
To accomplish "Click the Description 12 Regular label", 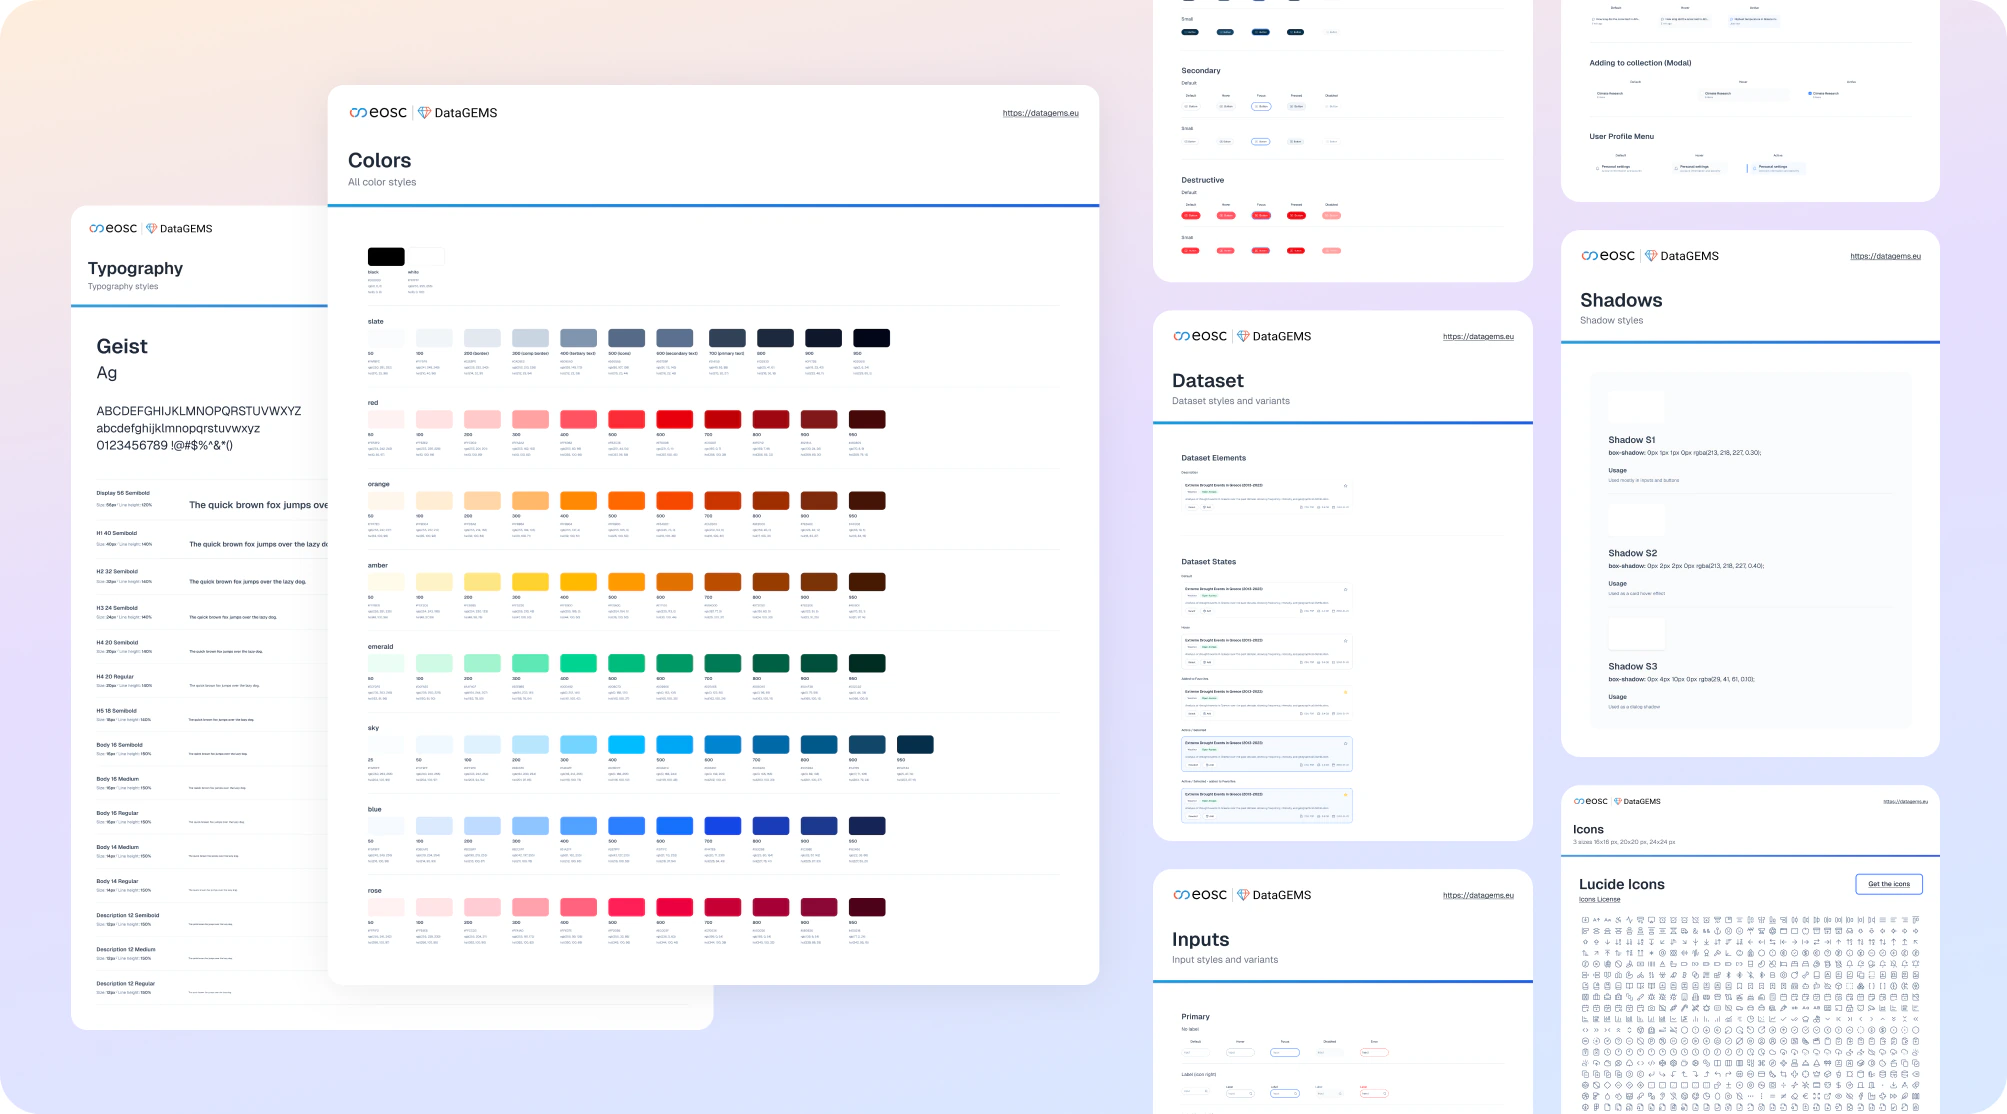I will pyautogui.click(x=126, y=983).
